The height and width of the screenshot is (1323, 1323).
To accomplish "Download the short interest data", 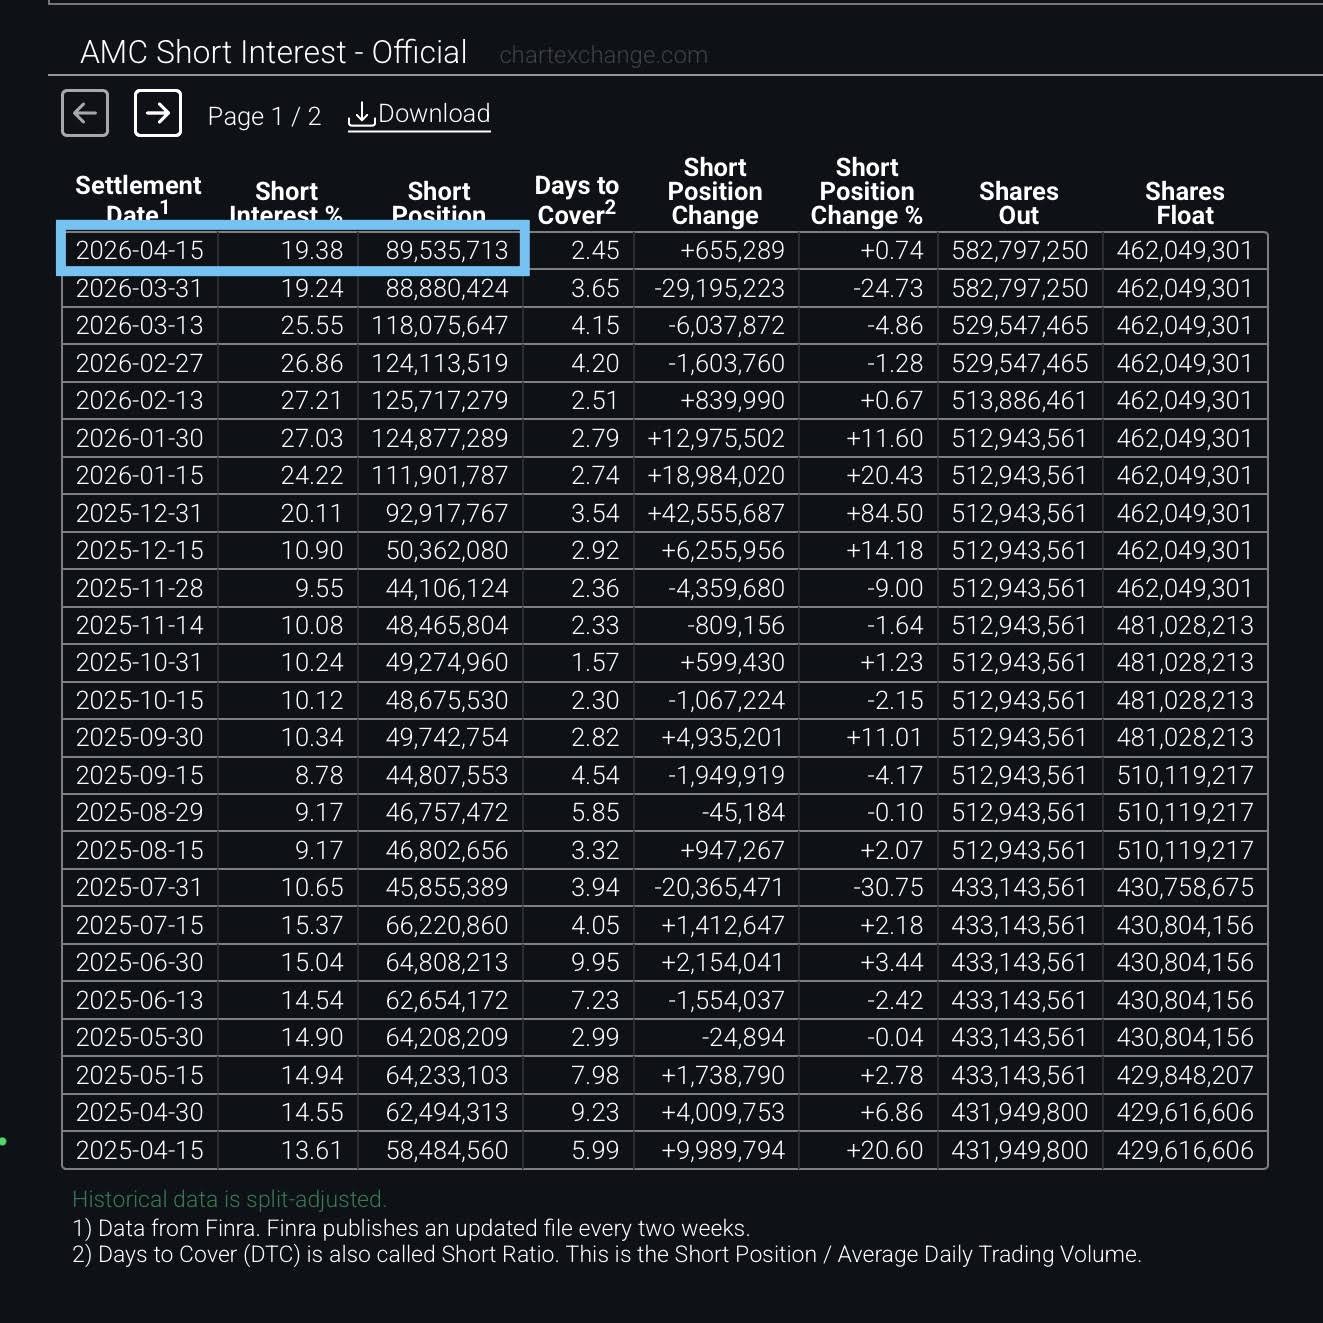I will (419, 115).
